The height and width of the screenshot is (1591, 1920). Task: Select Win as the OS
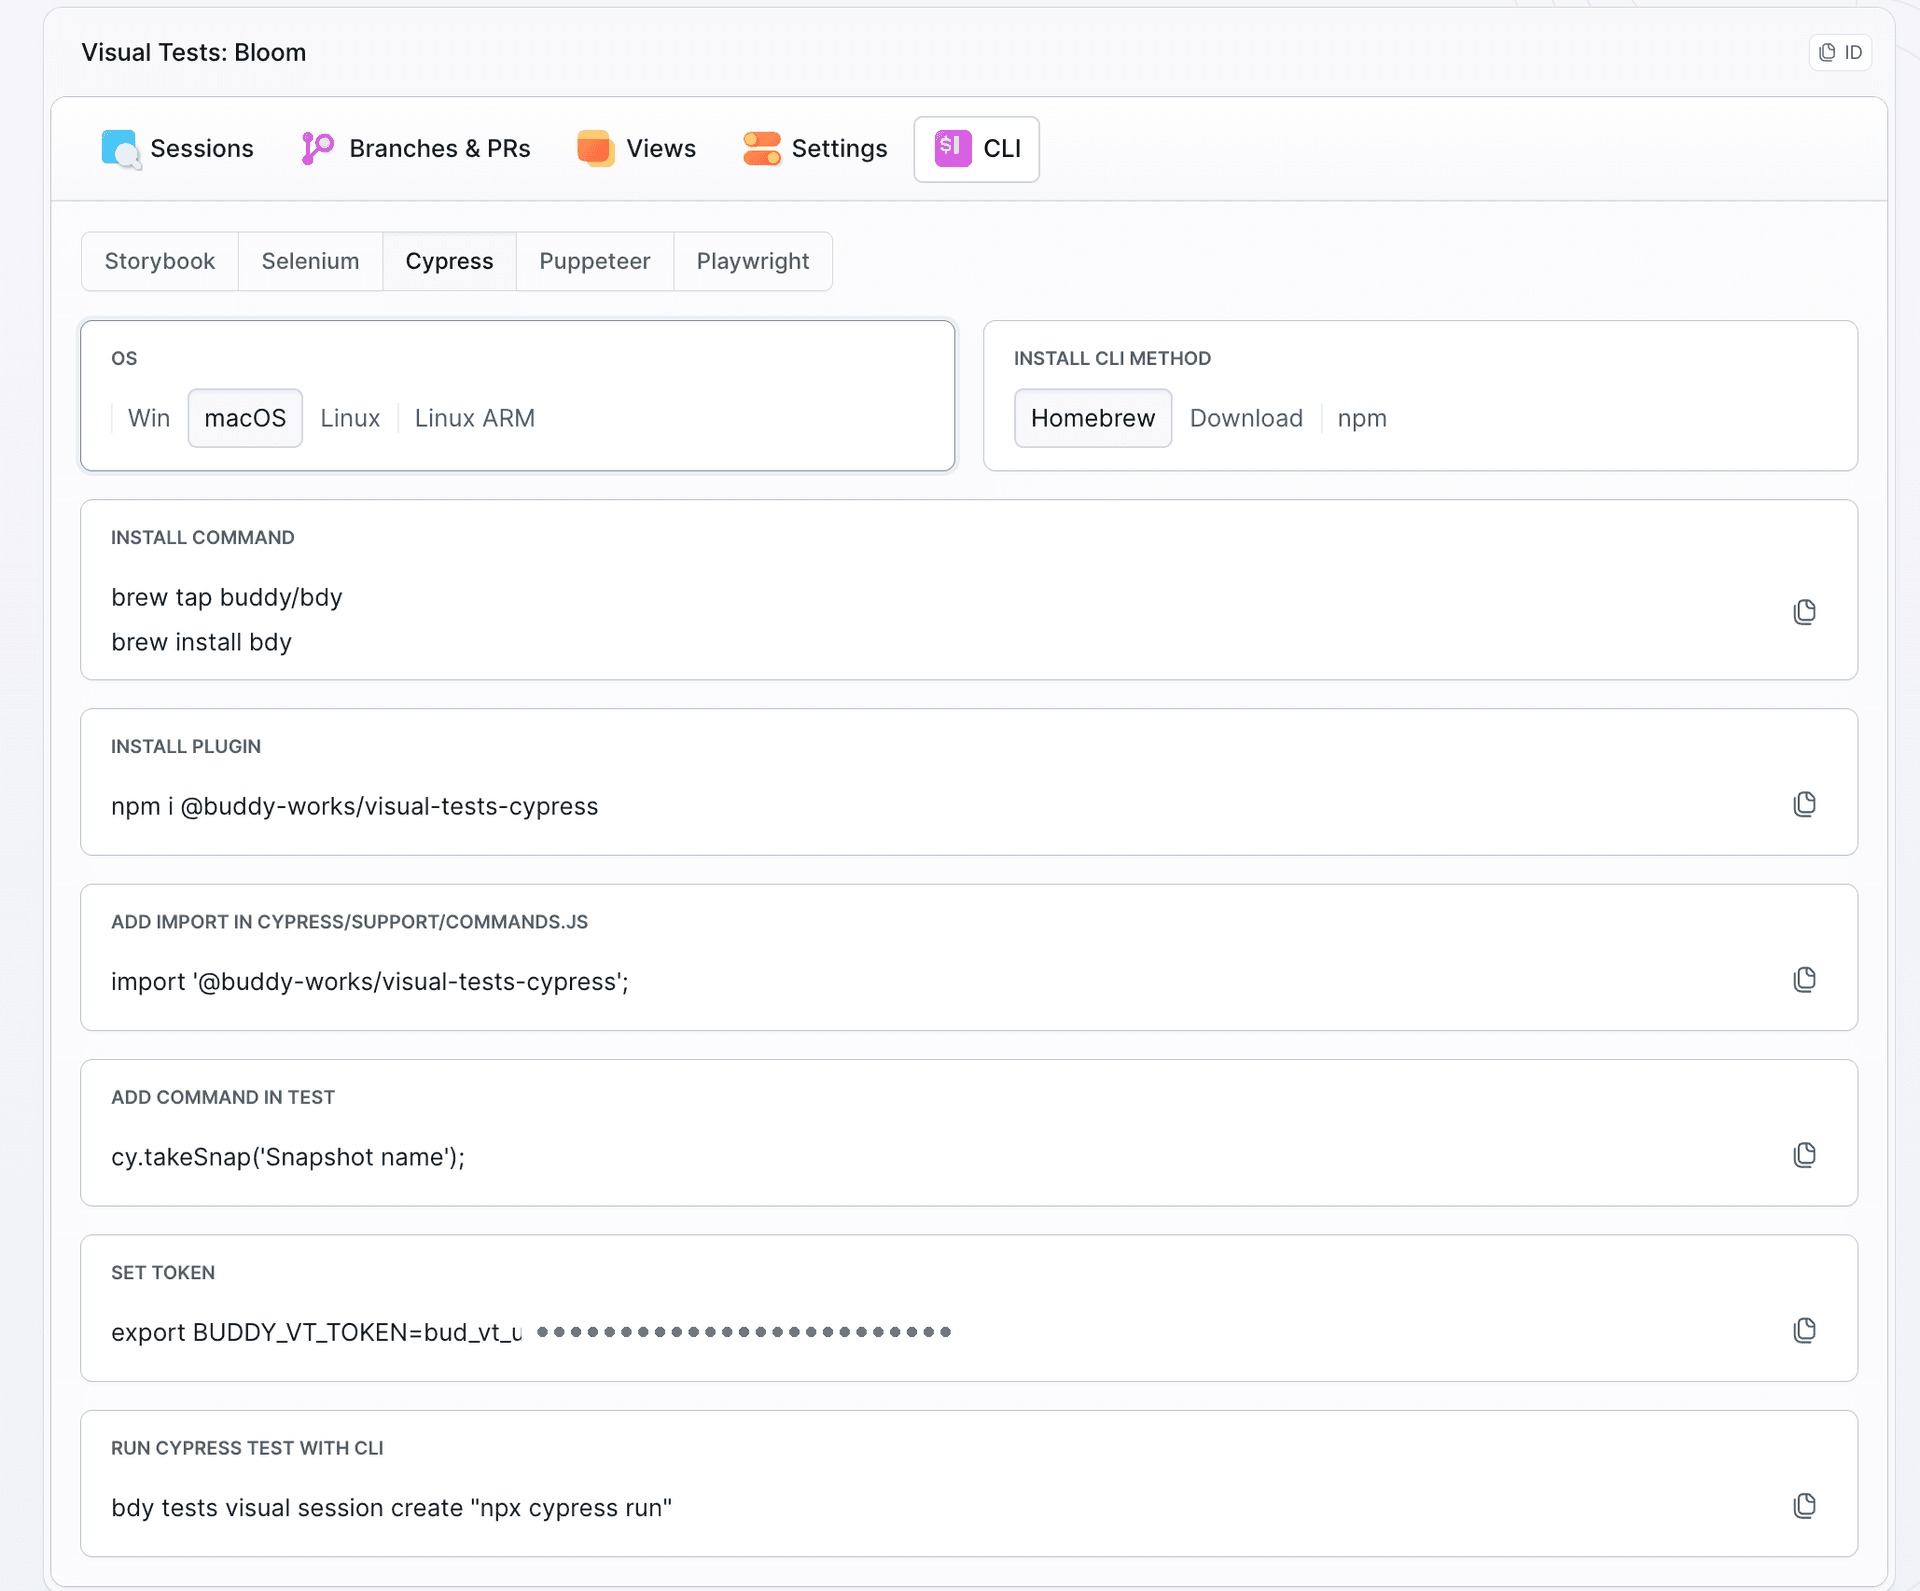point(149,418)
